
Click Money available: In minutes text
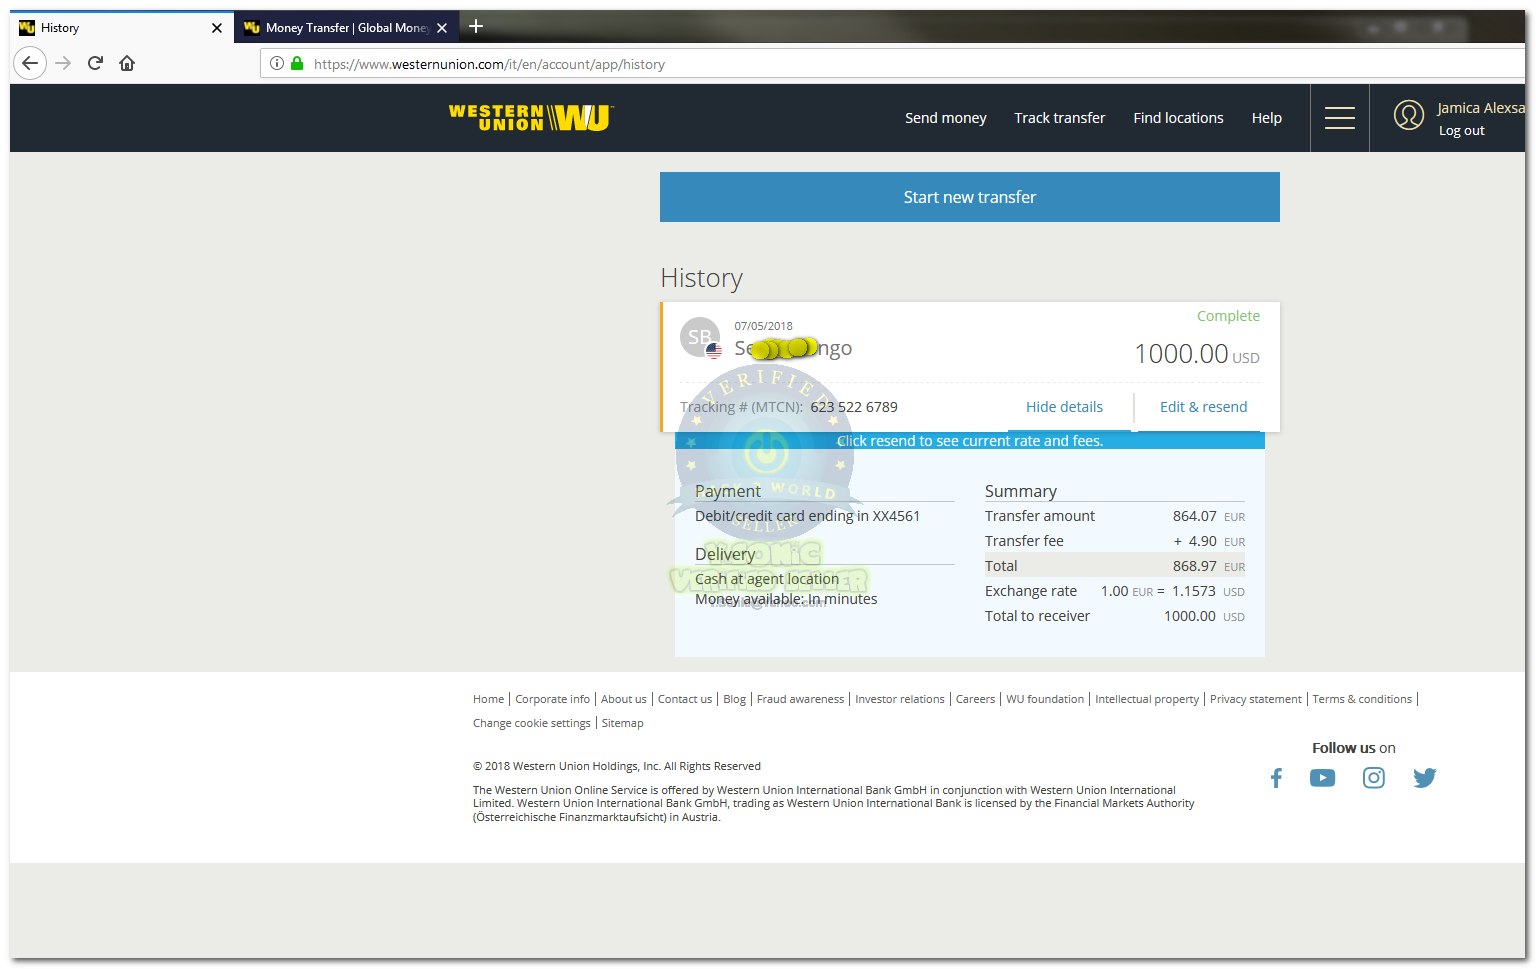[x=786, y=599]
